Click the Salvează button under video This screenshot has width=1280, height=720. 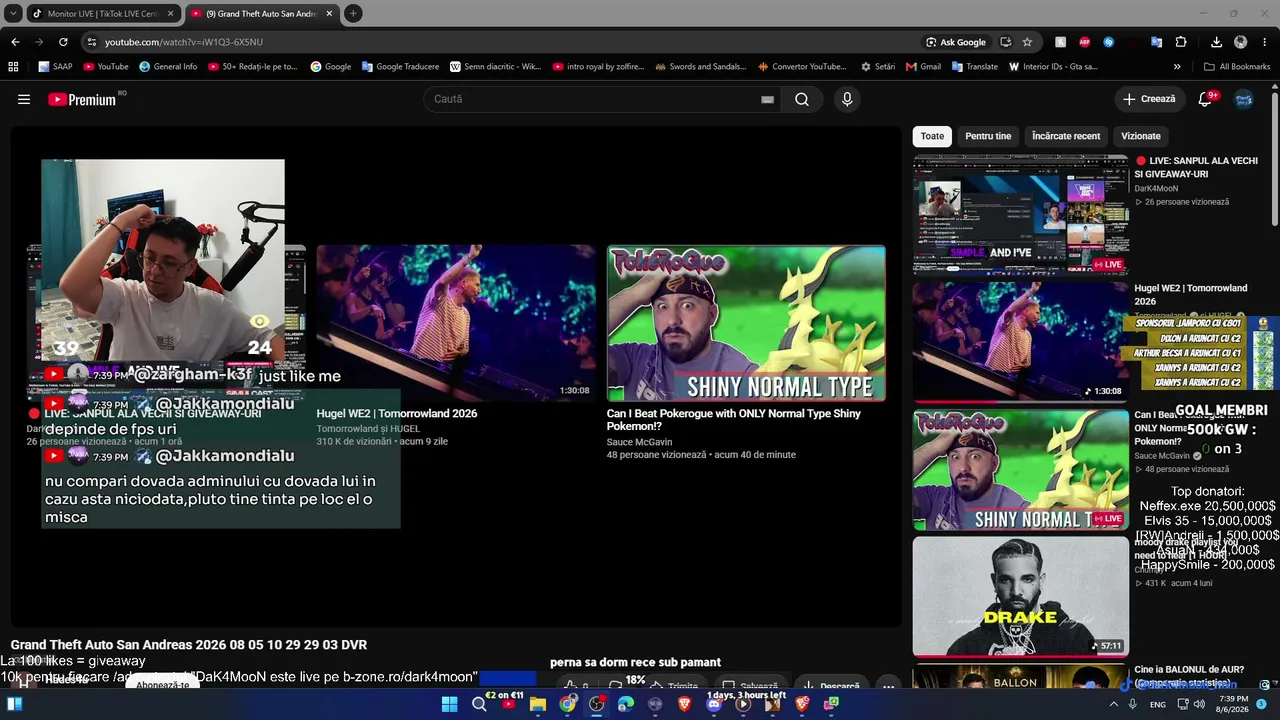750,686
